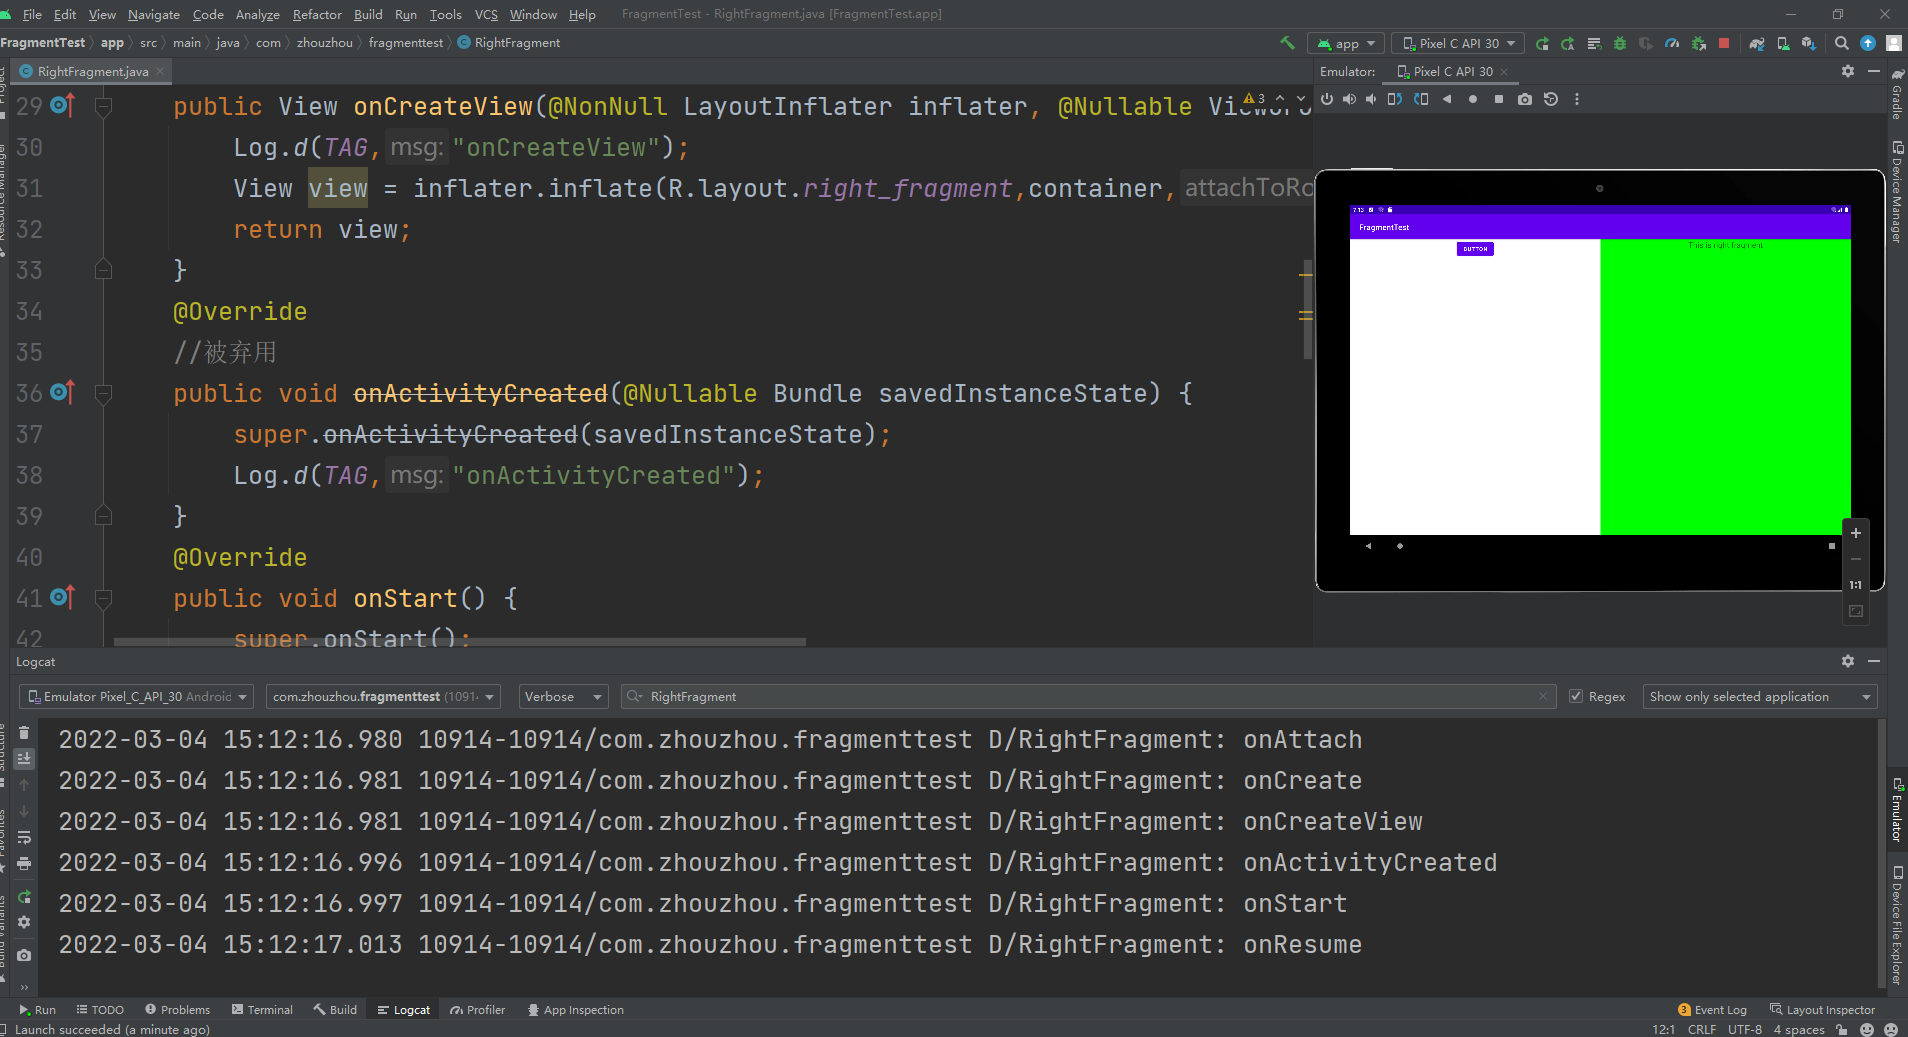Viewport: 1908px width, 1037px height.
Task: Click the green Debug app bug icon
Action: click(x=1620, y=43)
